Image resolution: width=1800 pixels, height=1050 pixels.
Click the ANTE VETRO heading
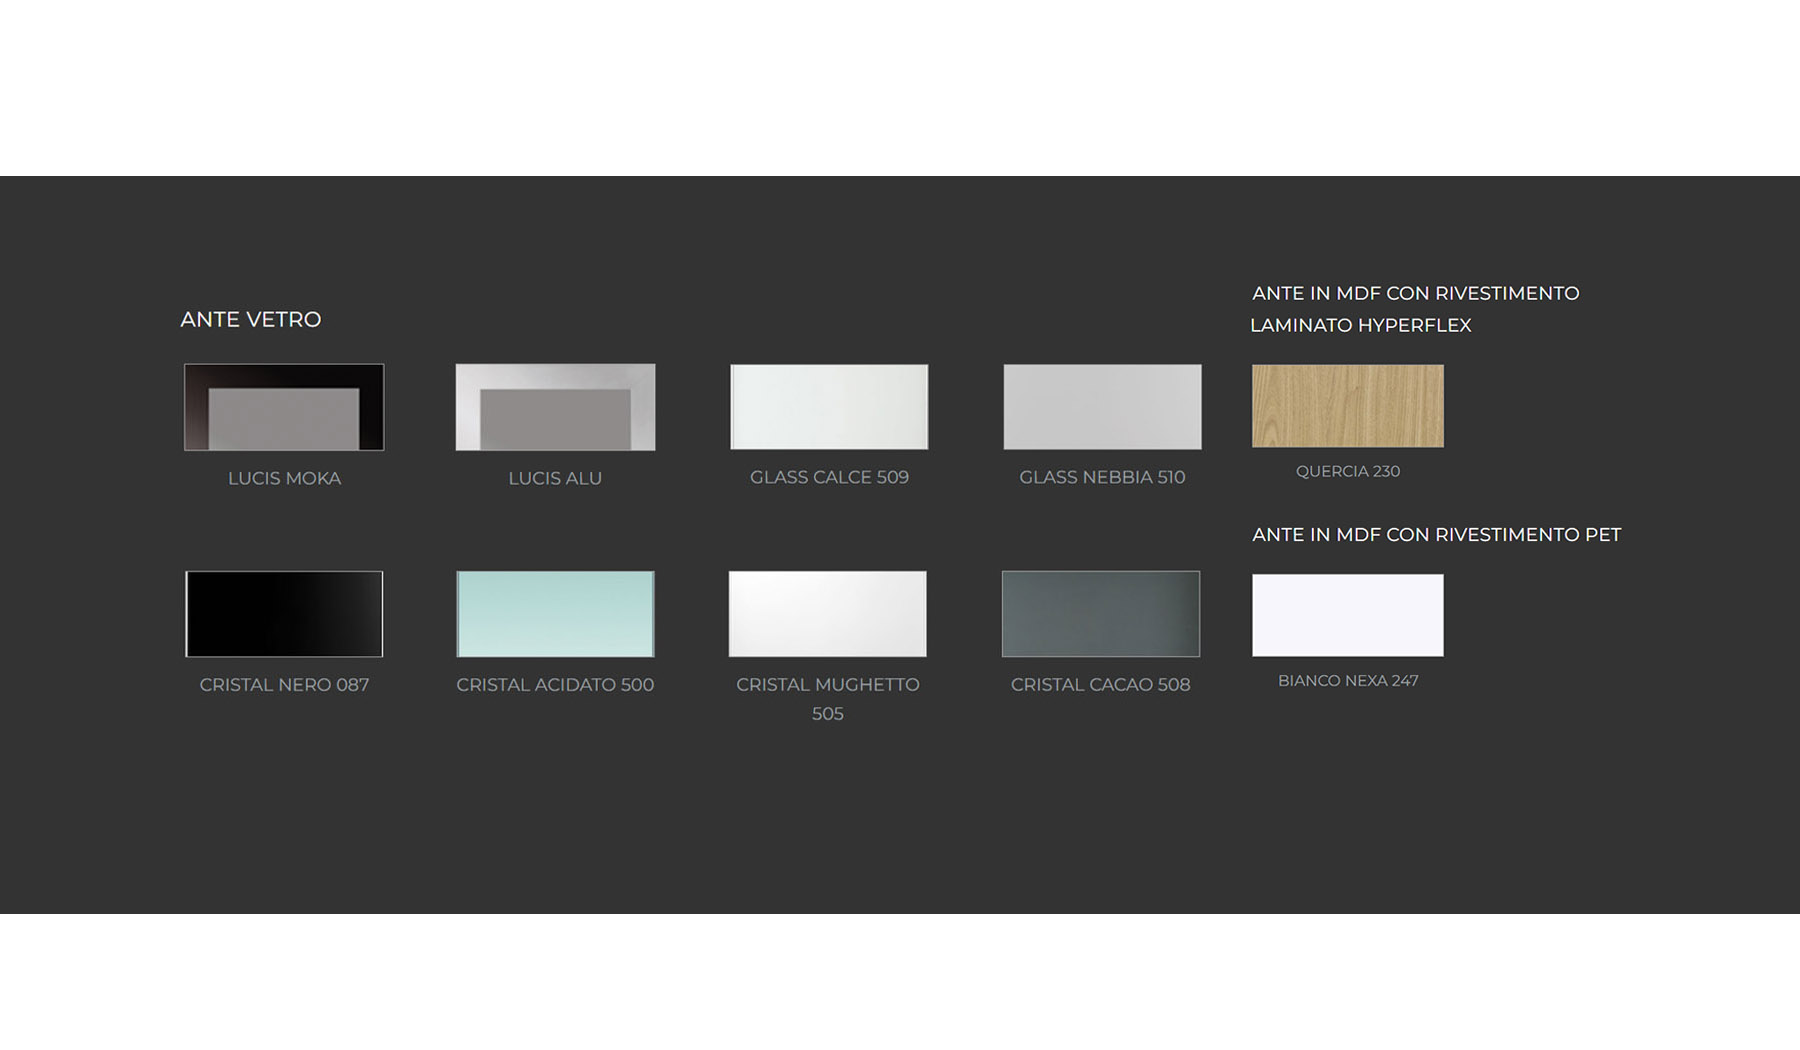pyautogui.click(x=250, y=320)
